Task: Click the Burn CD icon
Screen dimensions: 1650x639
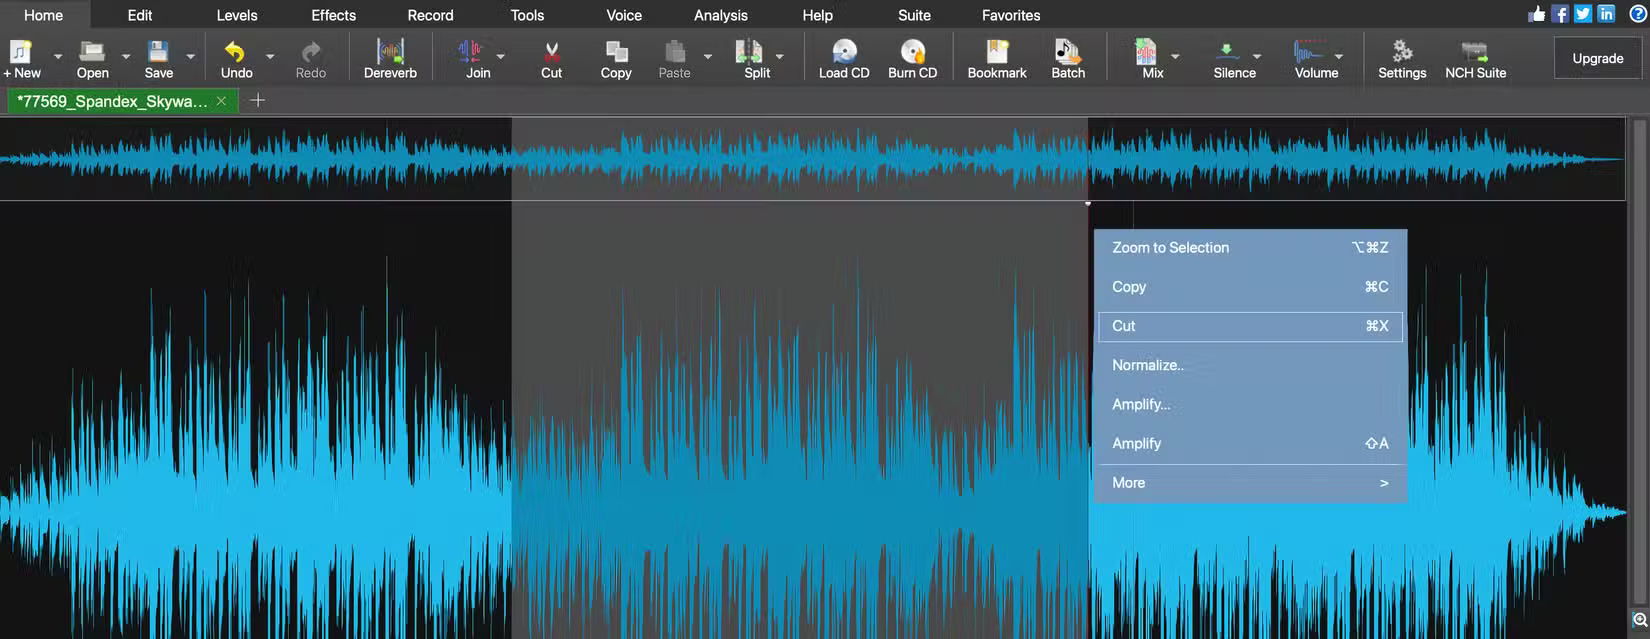Action: pyautogui.click(x=912, y=52)
